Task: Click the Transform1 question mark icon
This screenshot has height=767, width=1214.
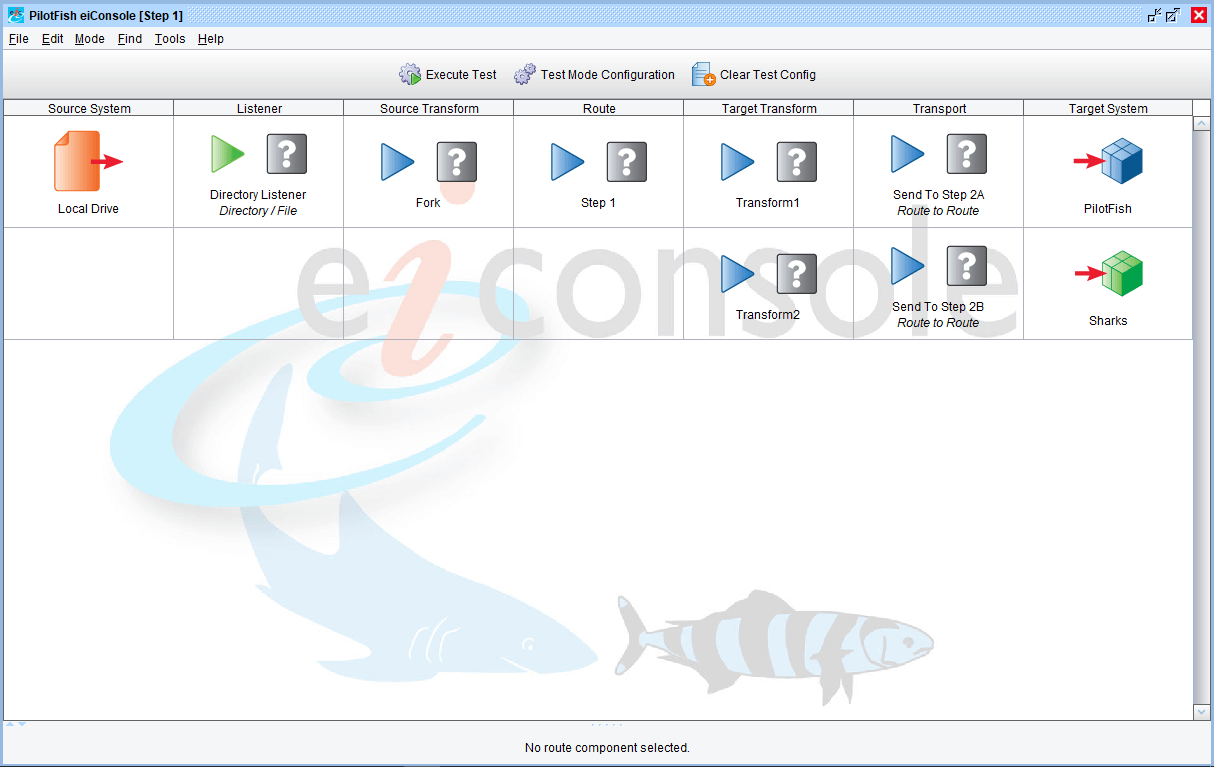Action: click(797, 162)
